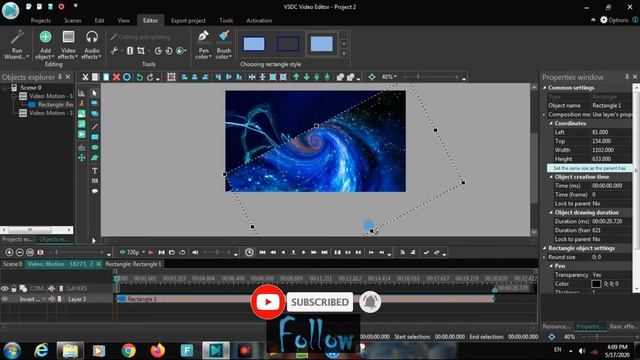Click the green Add object icon

tap(45, 37)
